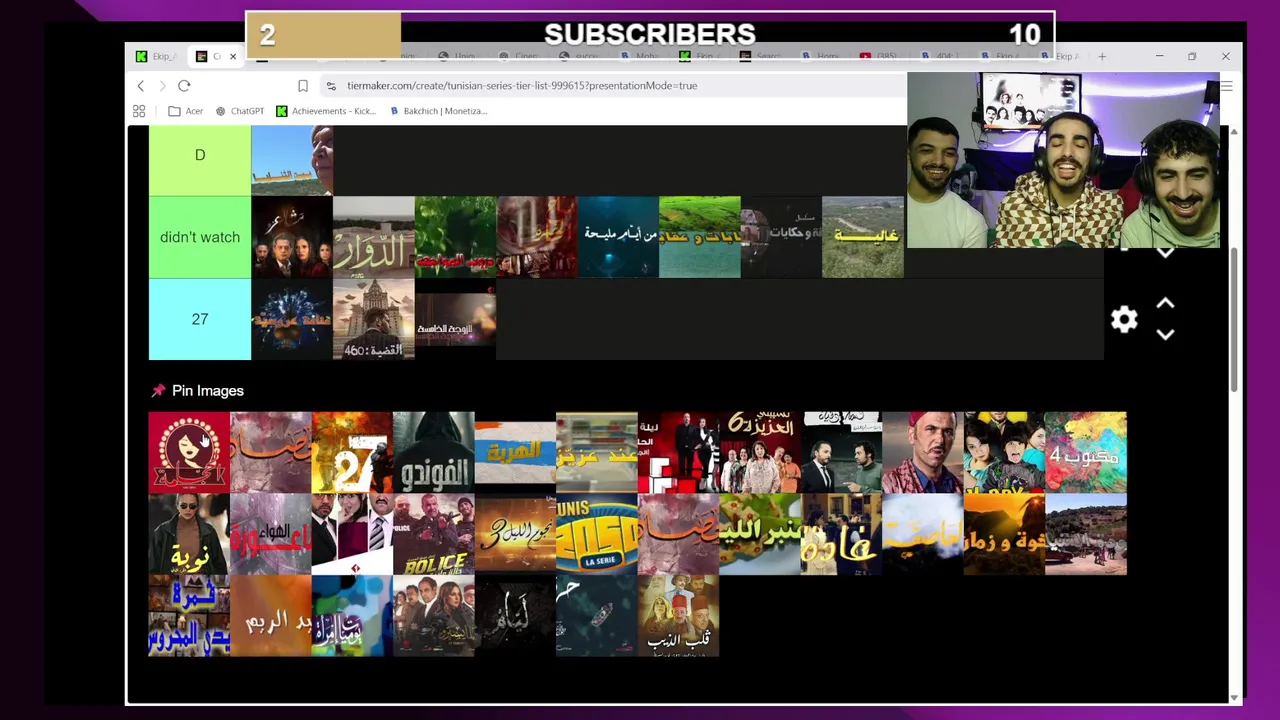Pick the الفوندو hooded figure poster

click(x=434, y=452)
